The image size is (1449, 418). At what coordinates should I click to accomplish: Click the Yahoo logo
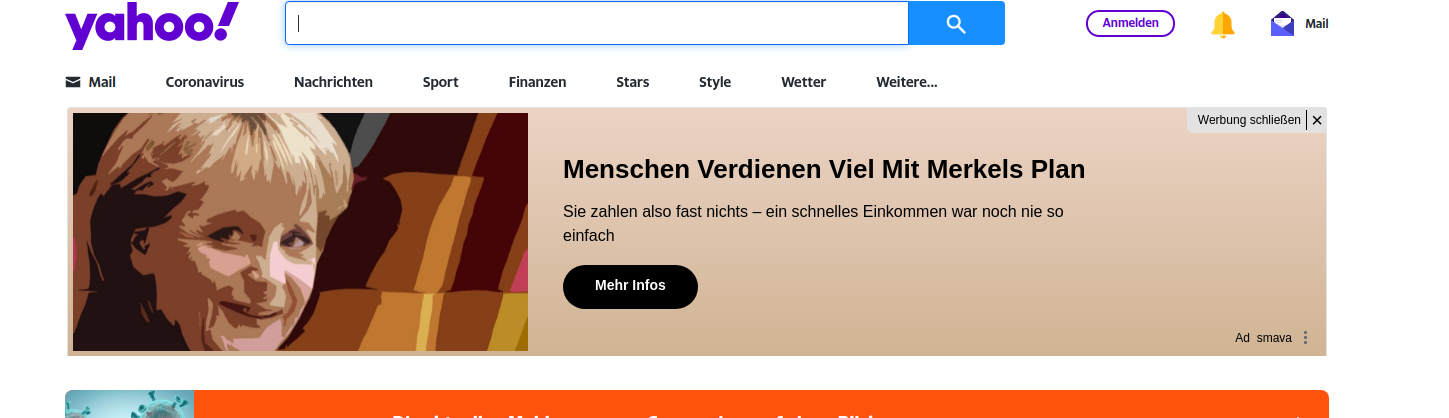click(x=151, y=26)
